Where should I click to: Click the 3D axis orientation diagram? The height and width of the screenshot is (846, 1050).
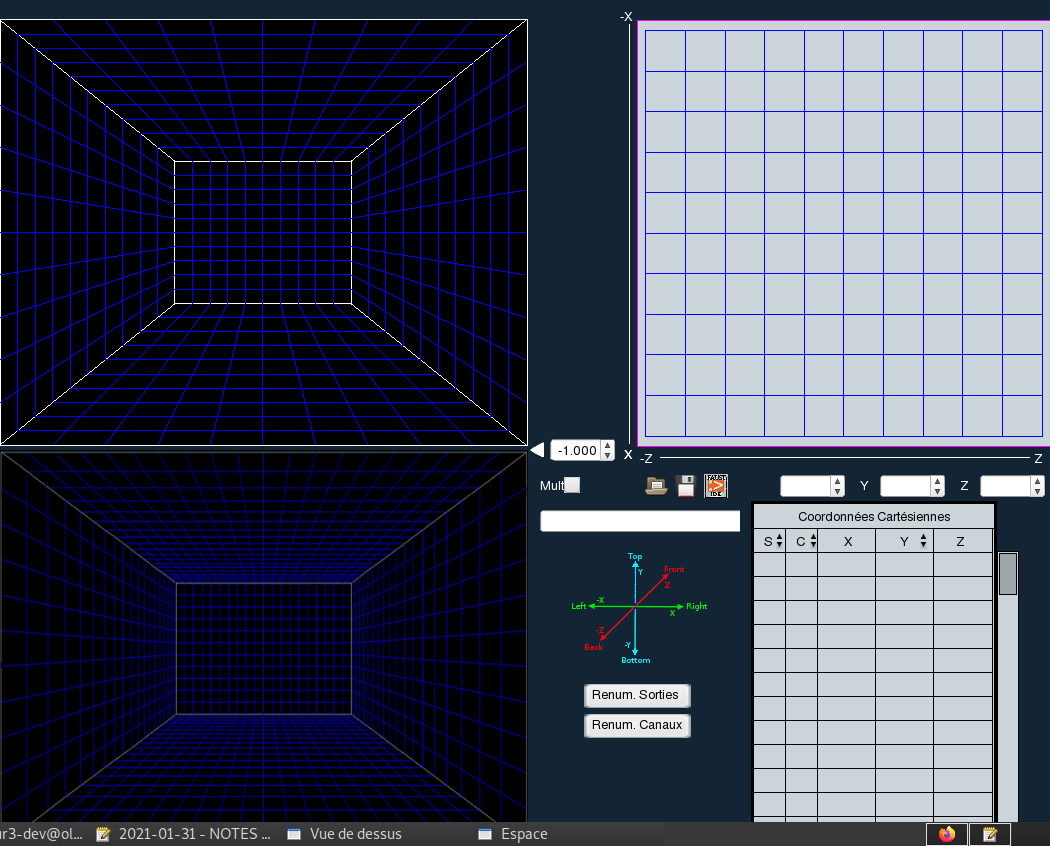coord(637,607)
